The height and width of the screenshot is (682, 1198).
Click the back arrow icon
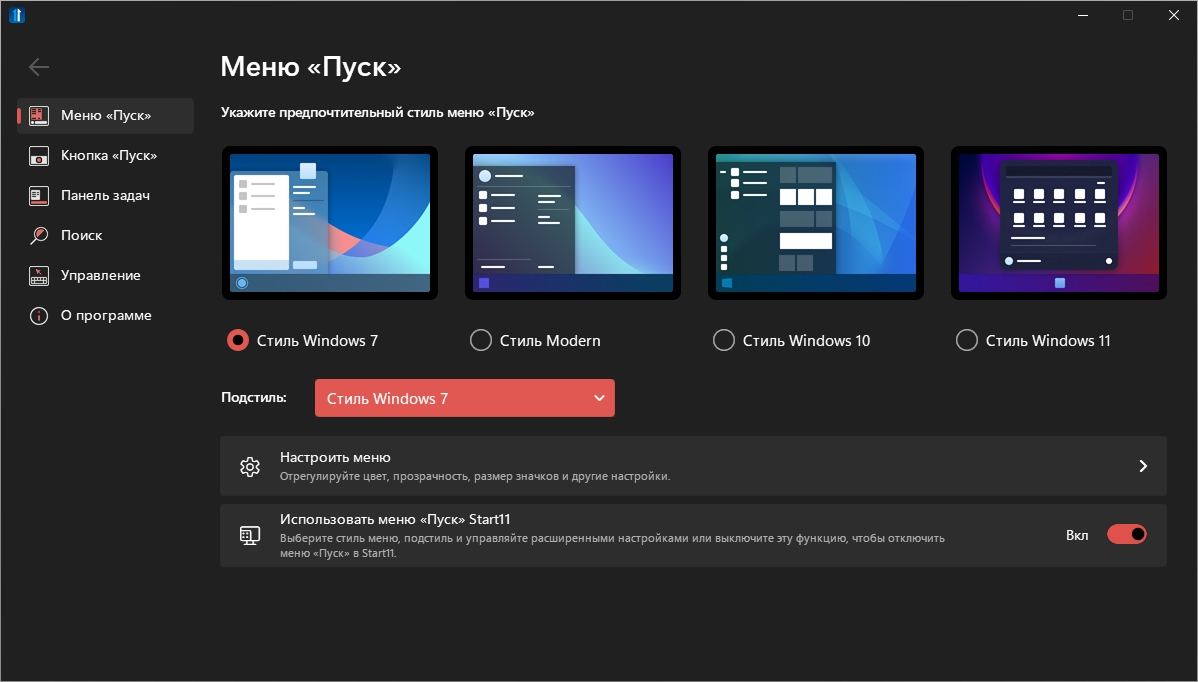click(x=39, y=67)
